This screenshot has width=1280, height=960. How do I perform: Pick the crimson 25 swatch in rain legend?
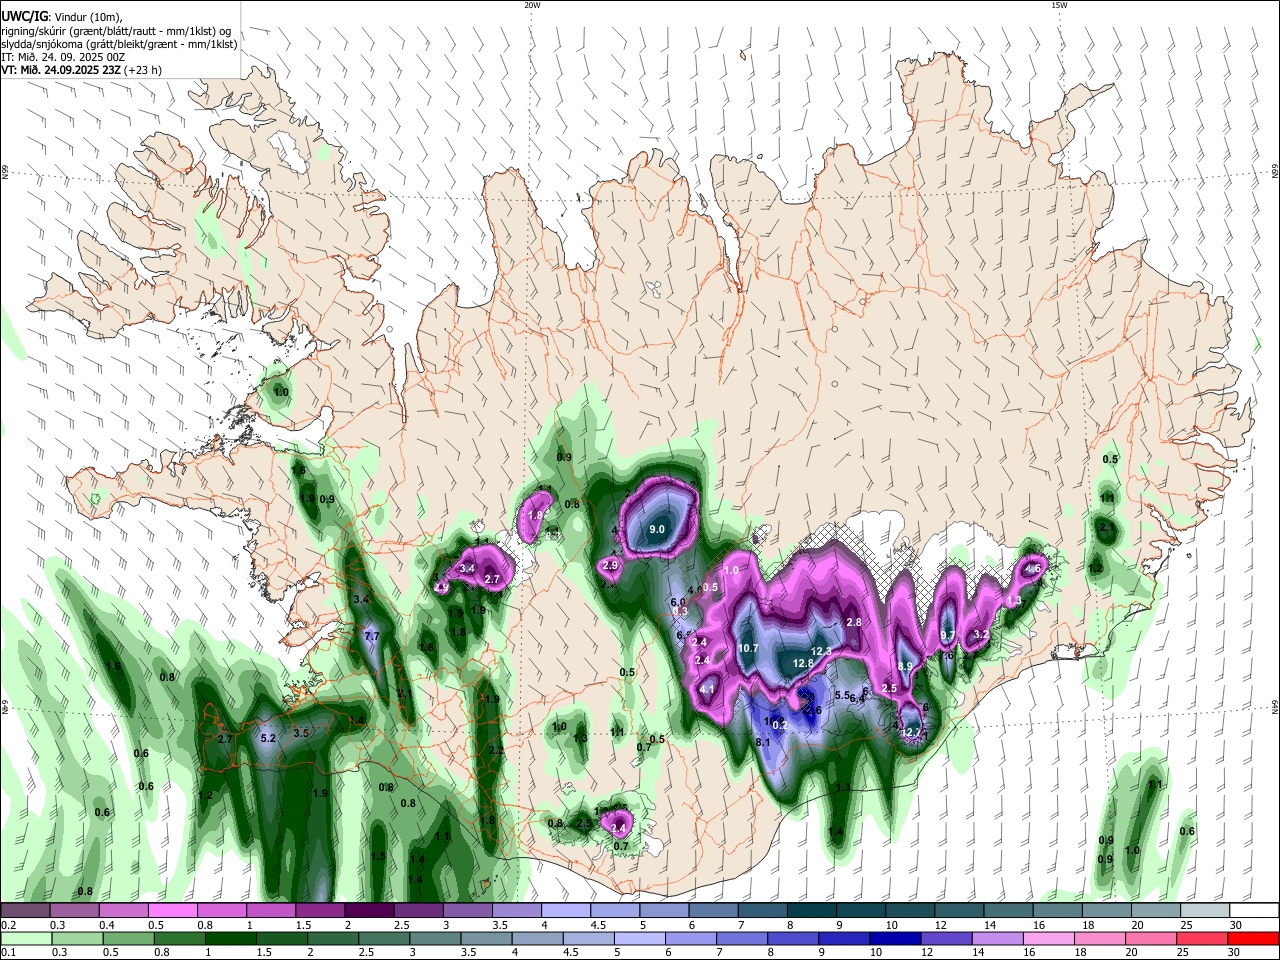[1201, 938]
